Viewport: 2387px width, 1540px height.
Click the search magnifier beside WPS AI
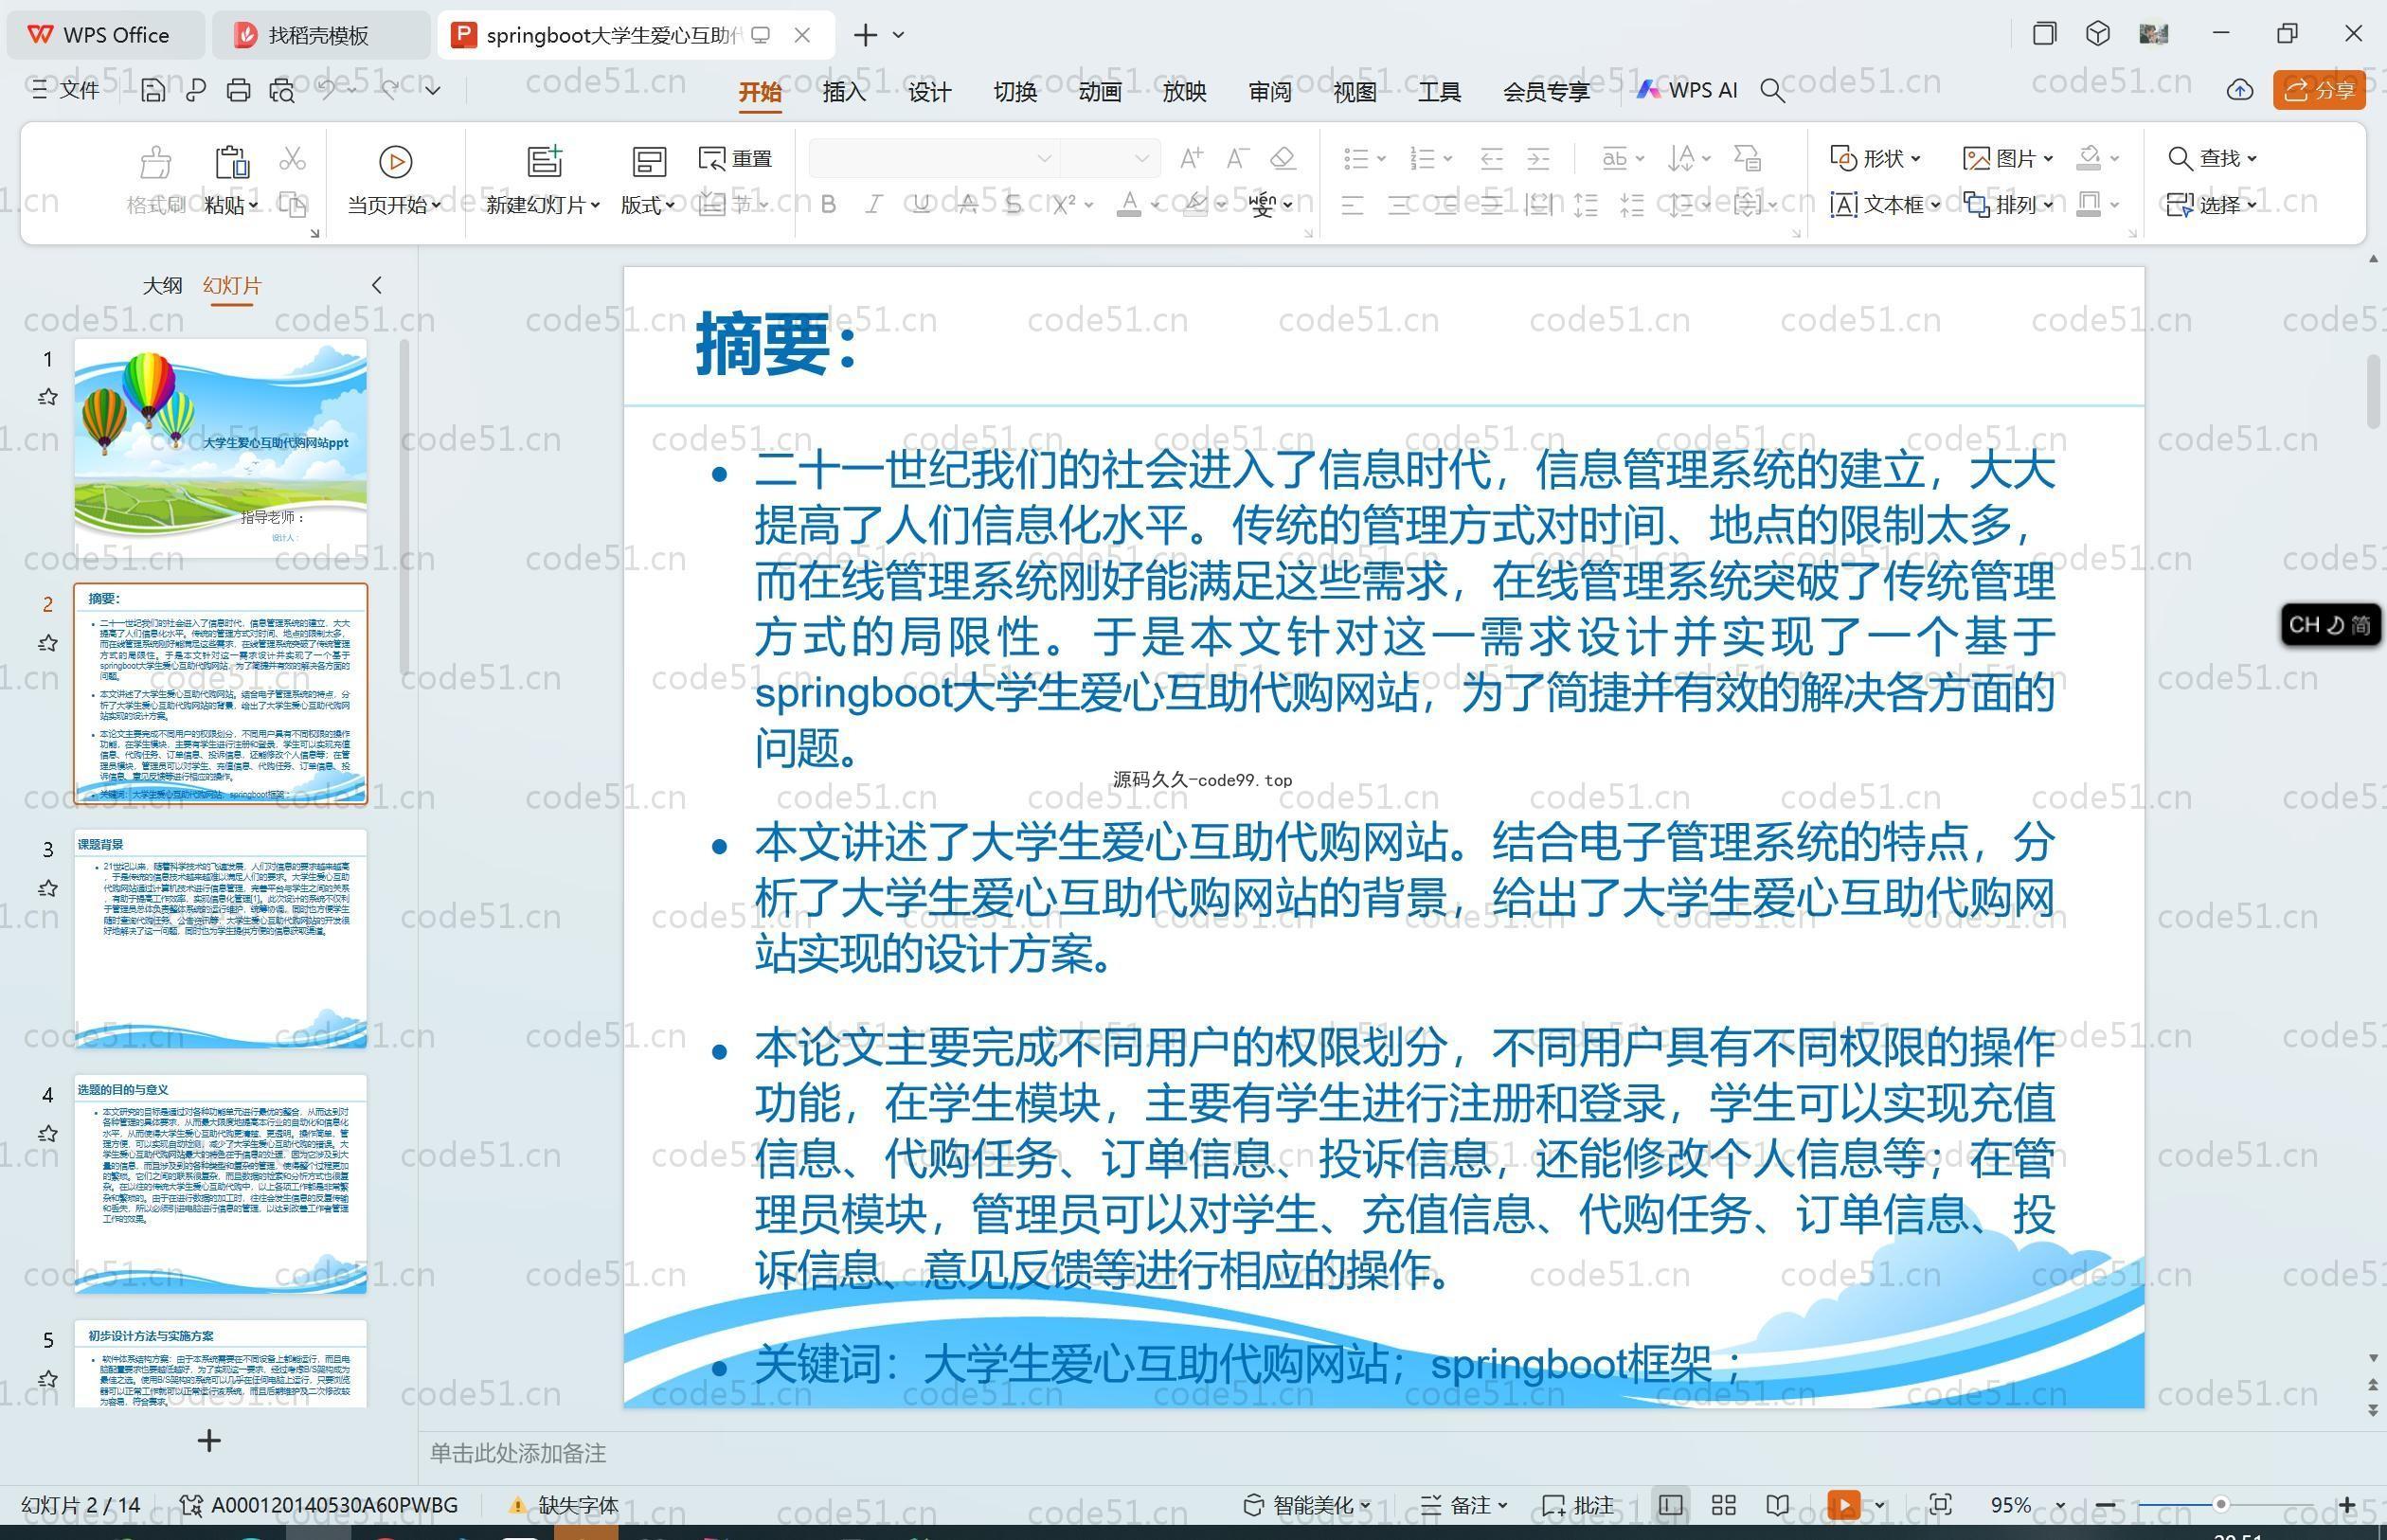click(1772, 91)
